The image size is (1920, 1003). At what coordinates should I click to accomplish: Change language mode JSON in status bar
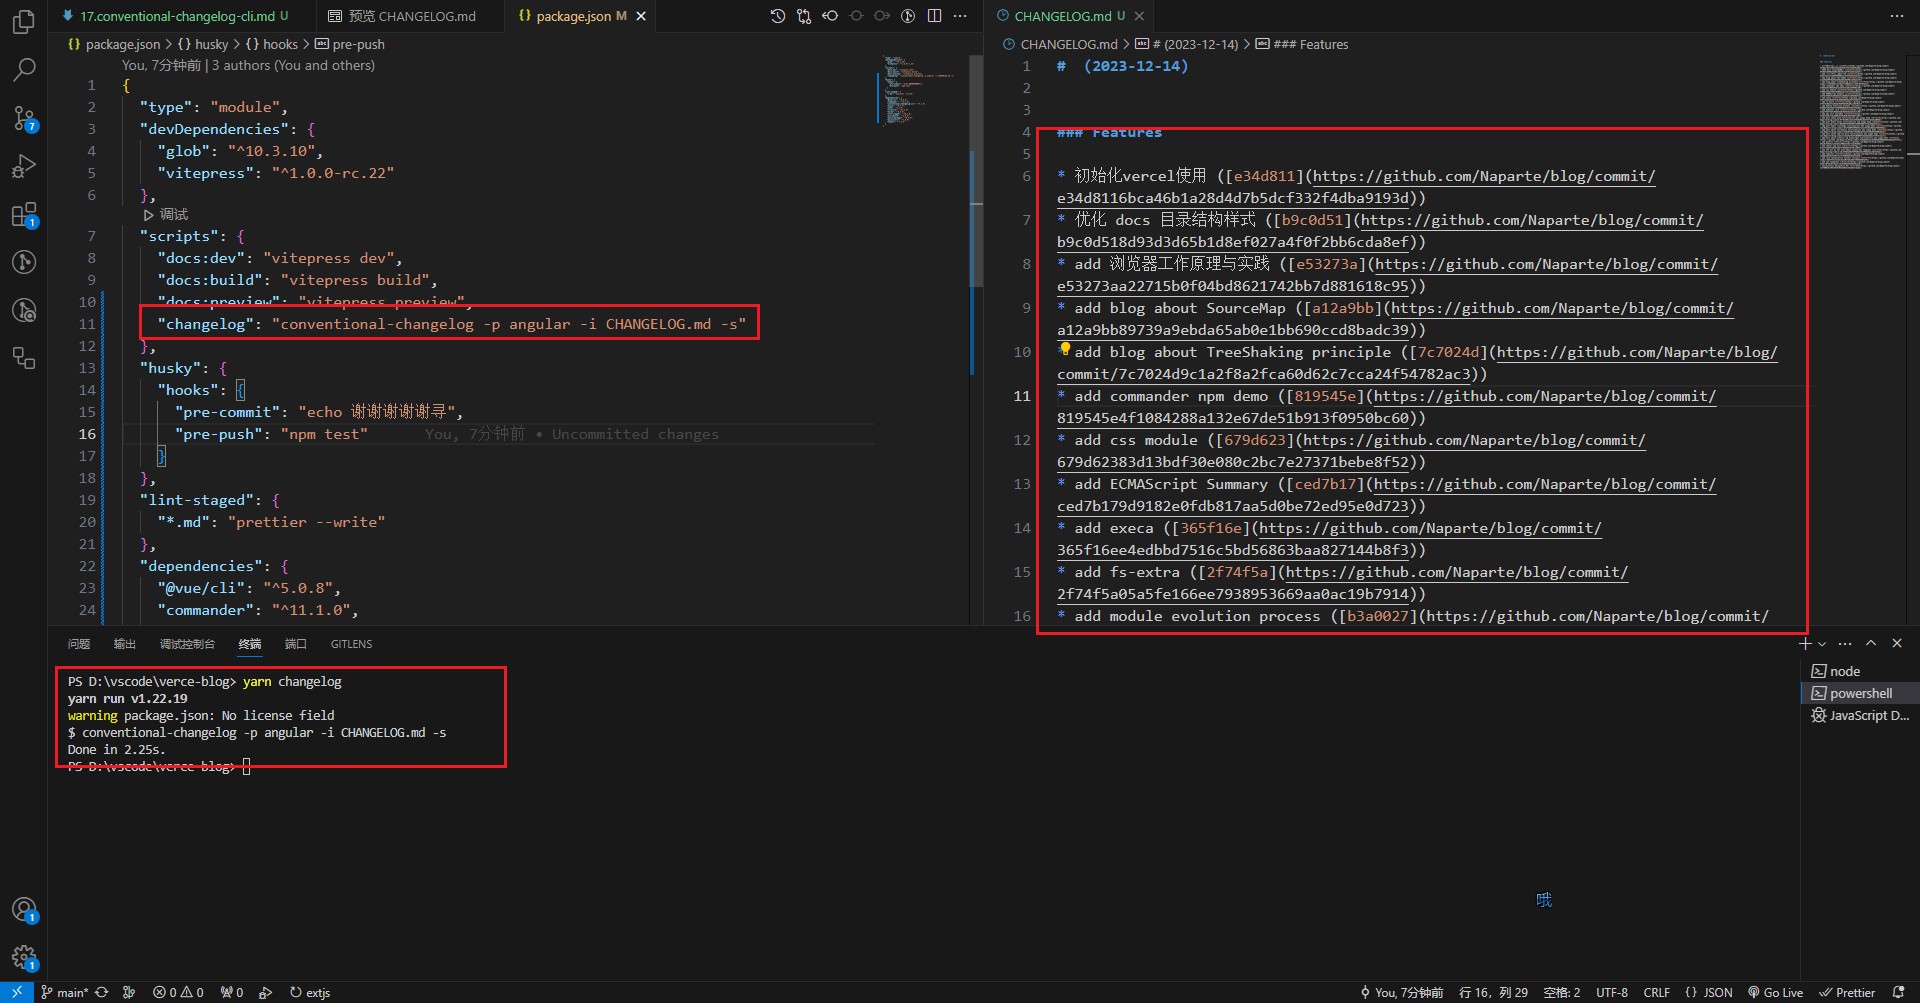click(x=1709, y=992)
